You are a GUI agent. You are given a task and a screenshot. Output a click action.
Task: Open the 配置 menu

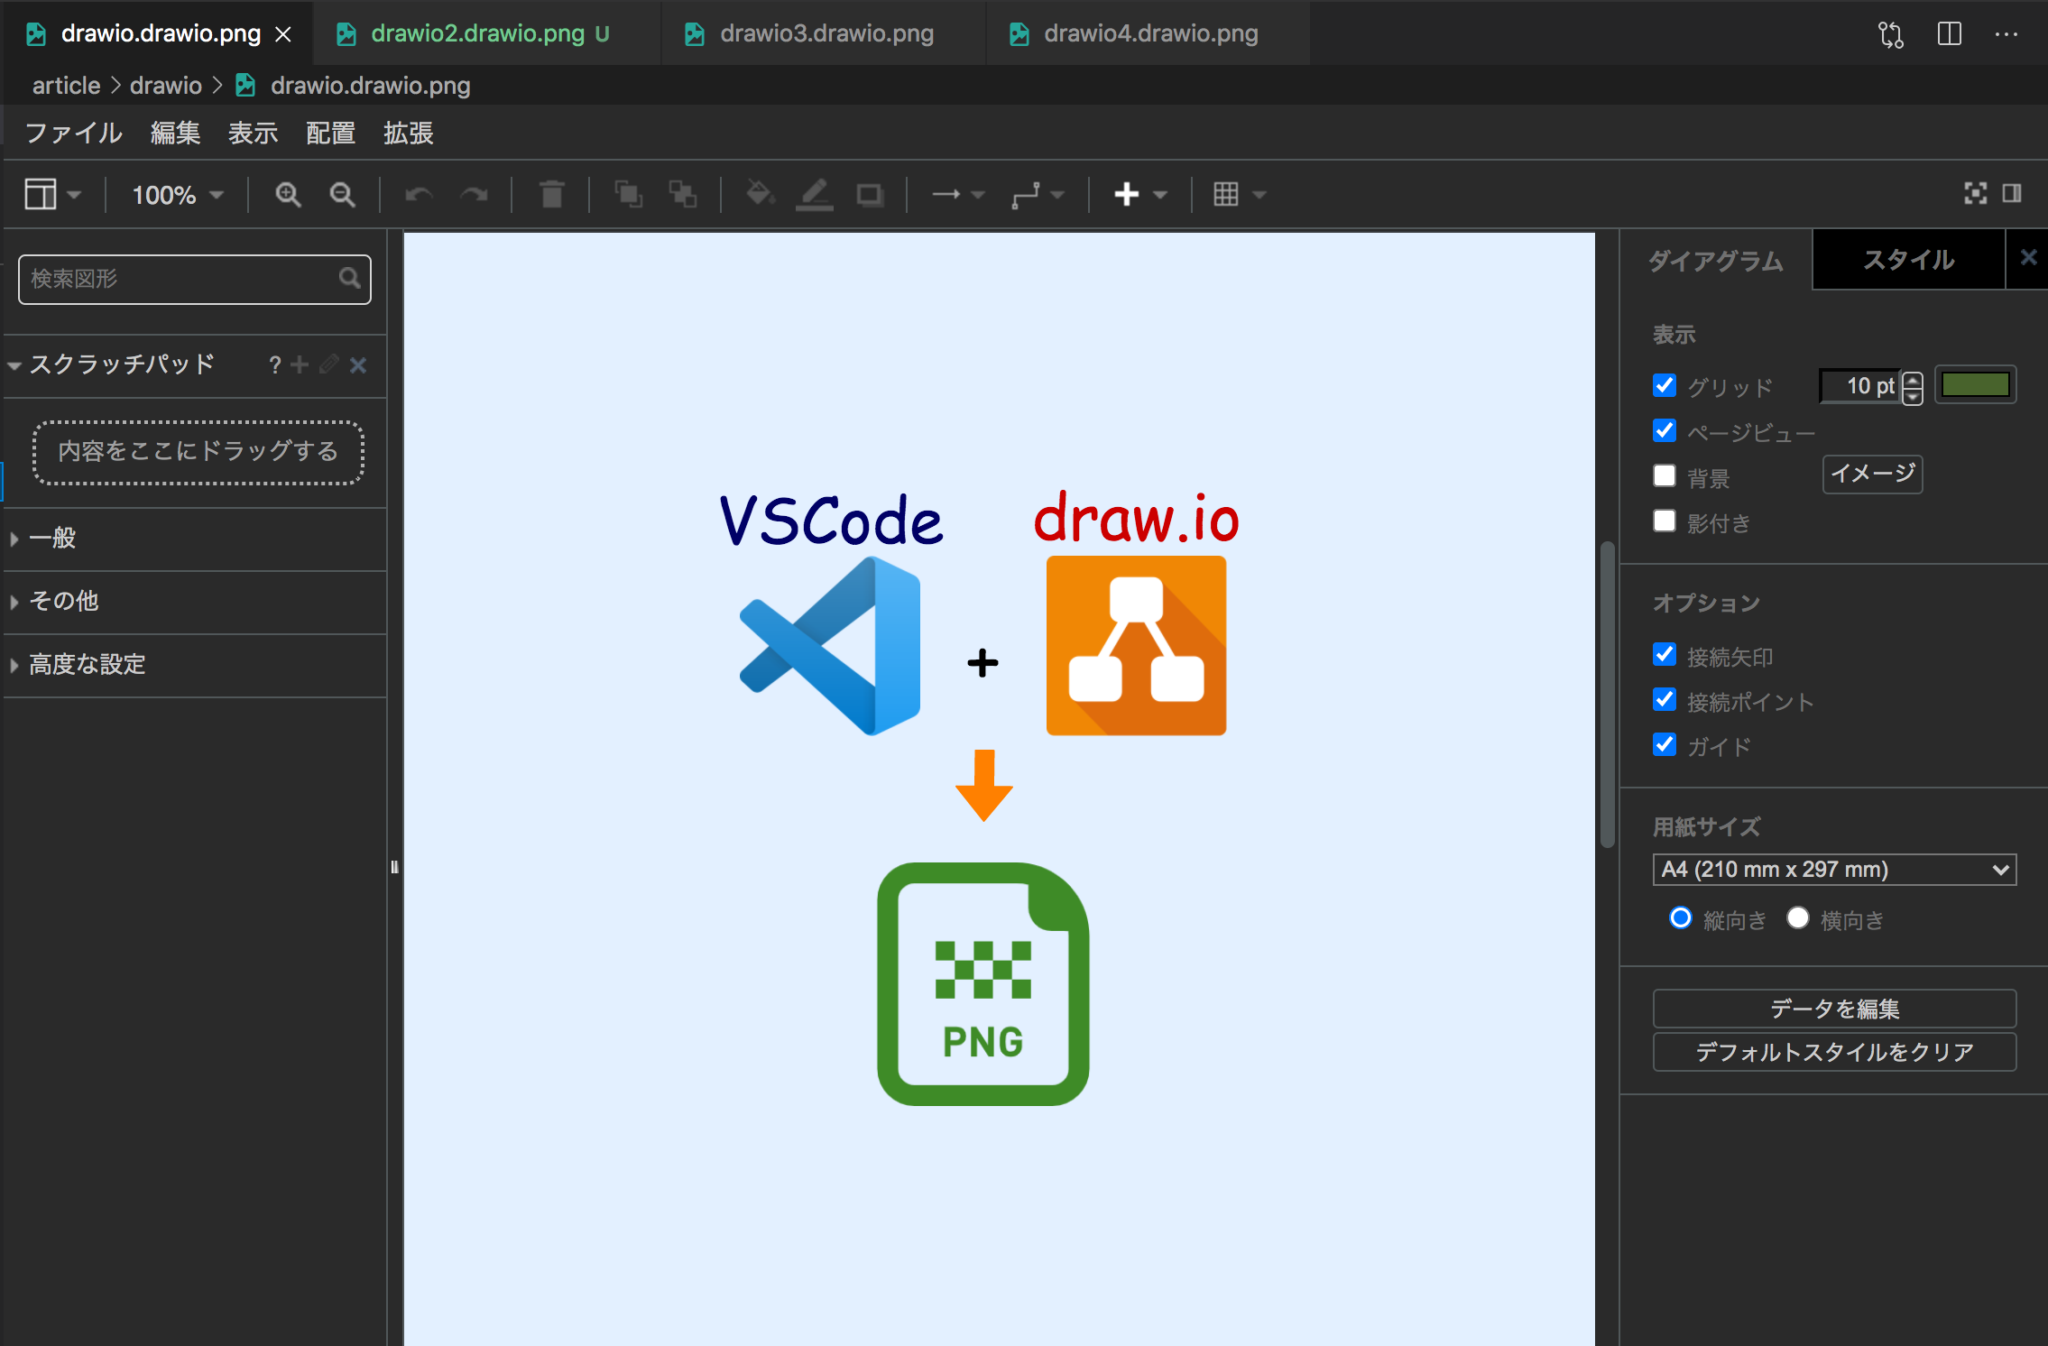331,133
